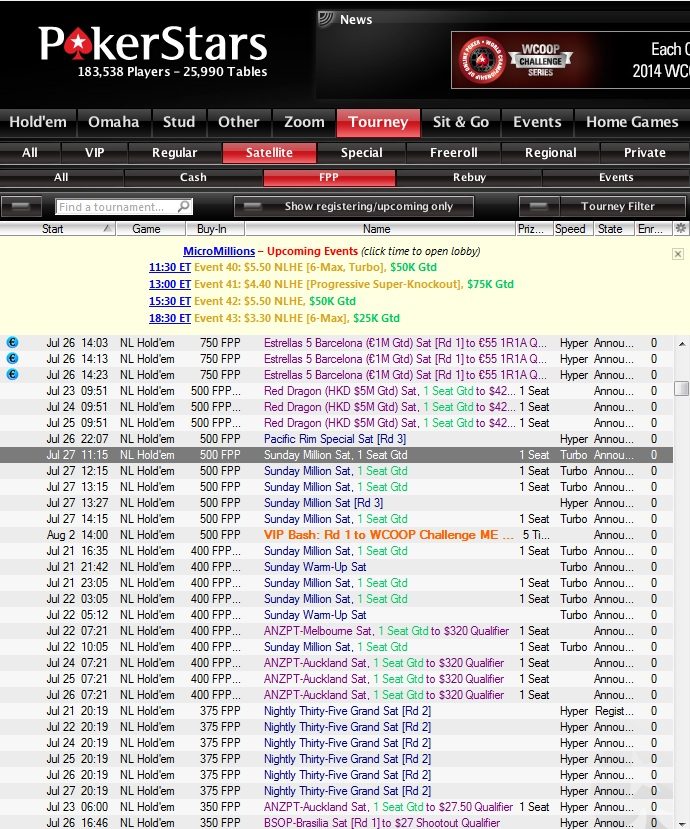Switch to the Hold'em tab
Screen dimensions: 690x829
click(x=38, y=122)
